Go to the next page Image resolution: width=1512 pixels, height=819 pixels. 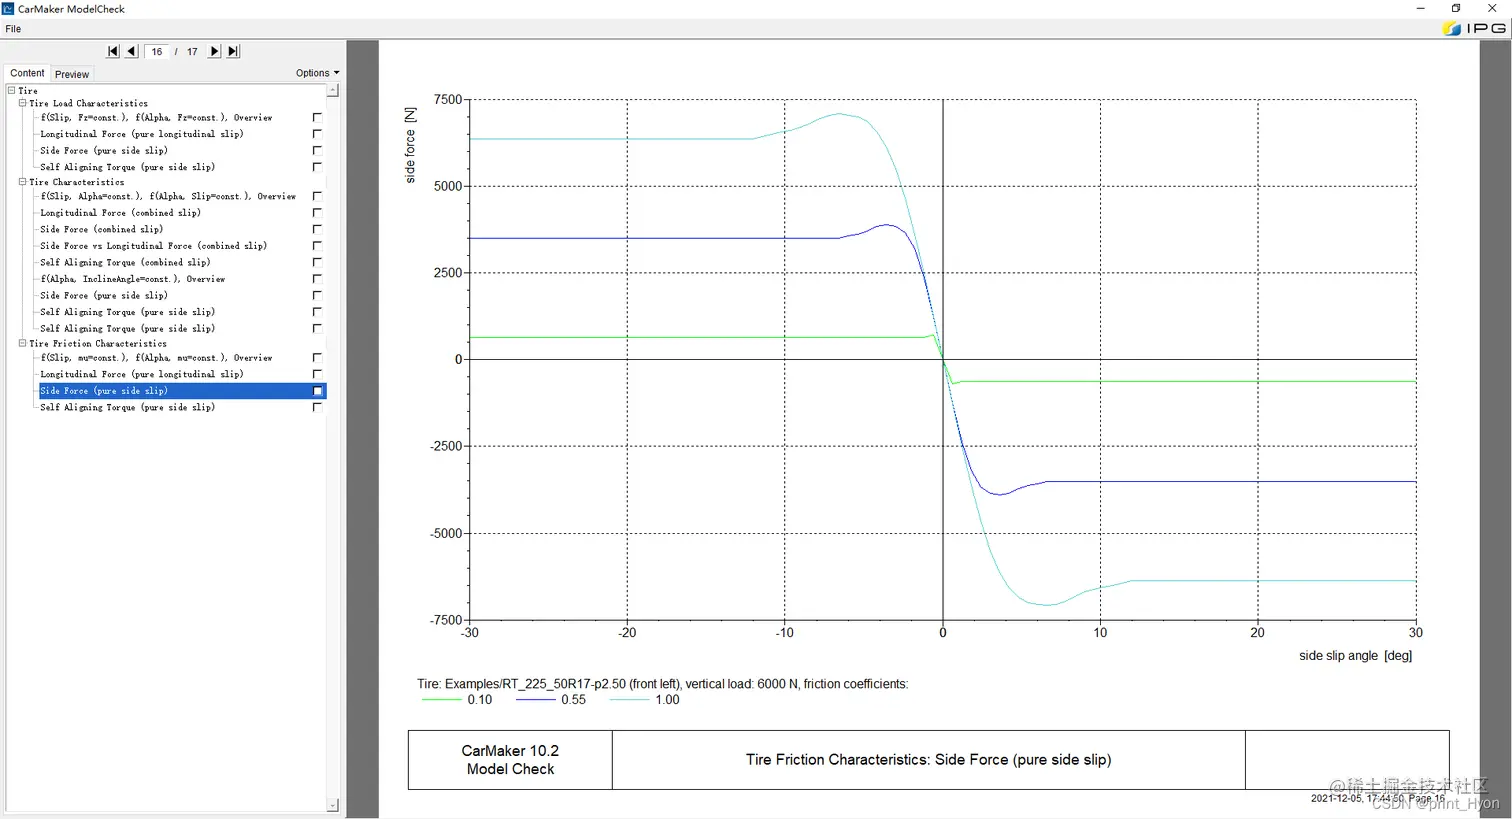214,52
